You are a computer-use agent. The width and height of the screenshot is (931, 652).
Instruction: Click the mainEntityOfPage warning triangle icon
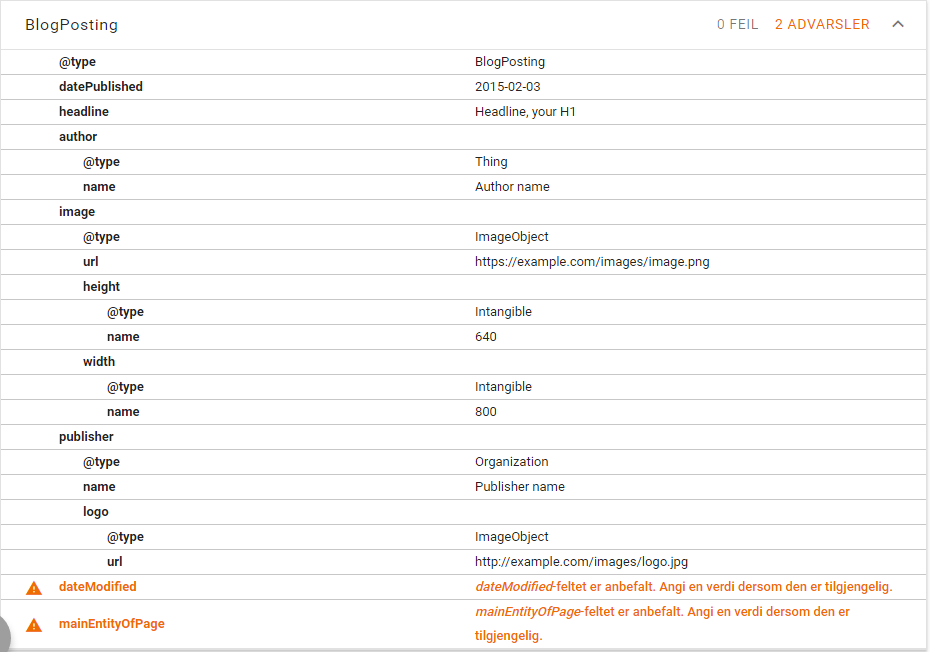coord(34,625)
